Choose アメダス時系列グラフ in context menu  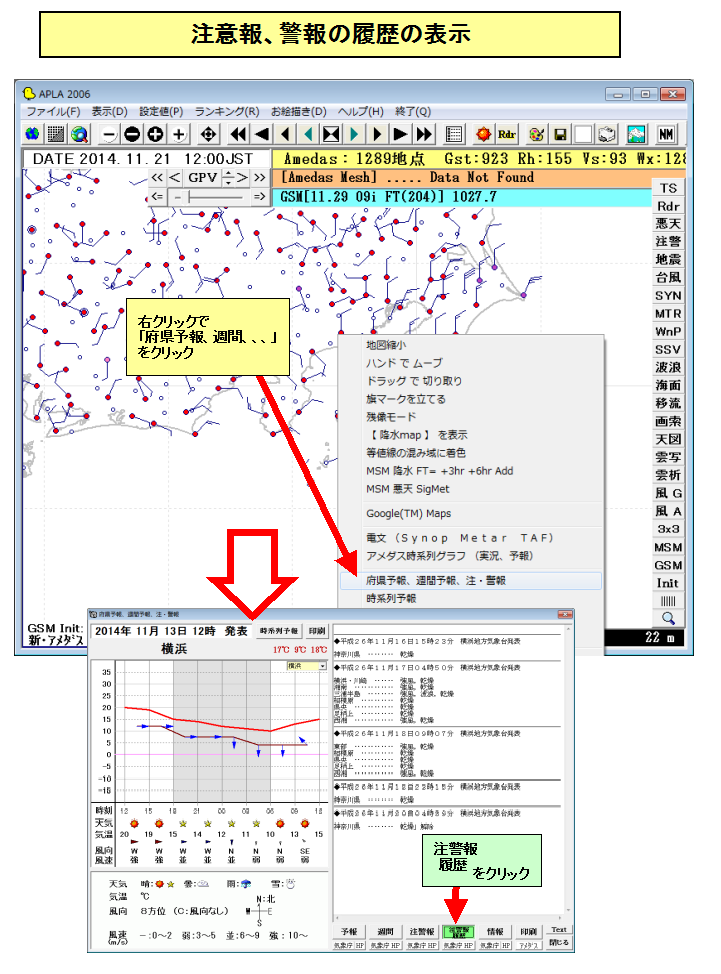click(471, 556)
